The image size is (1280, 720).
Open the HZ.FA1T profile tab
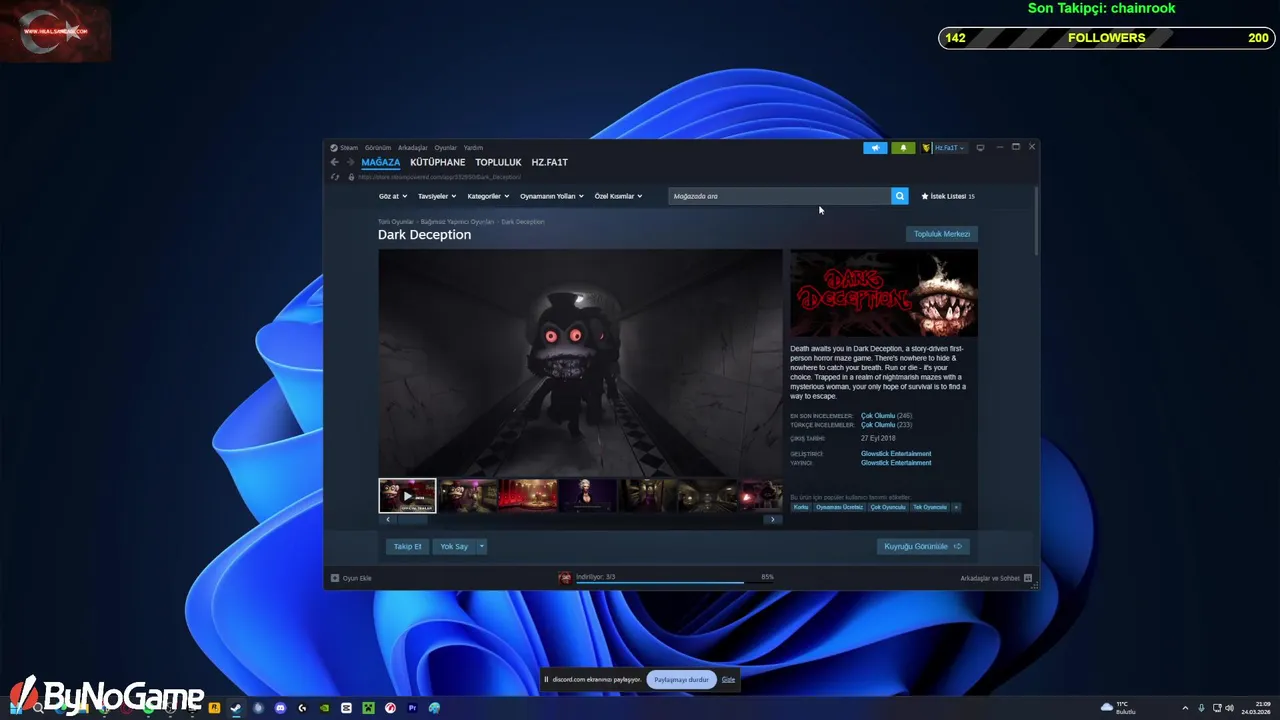click(x=549, y=162)
